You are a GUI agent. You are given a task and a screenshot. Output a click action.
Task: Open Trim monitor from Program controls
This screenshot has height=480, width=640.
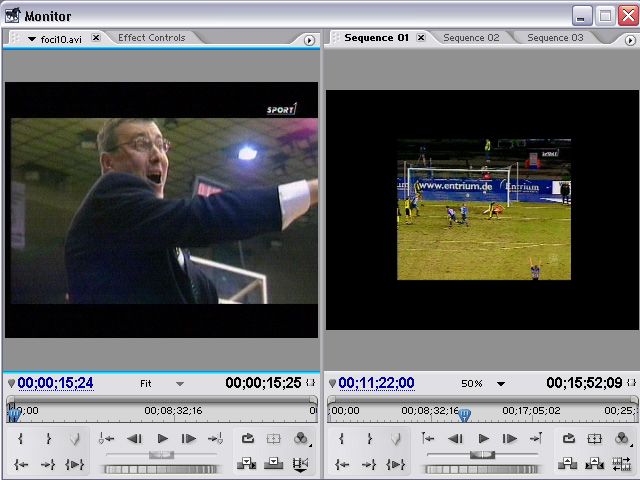pyautogui.click(x=622, y=463)
